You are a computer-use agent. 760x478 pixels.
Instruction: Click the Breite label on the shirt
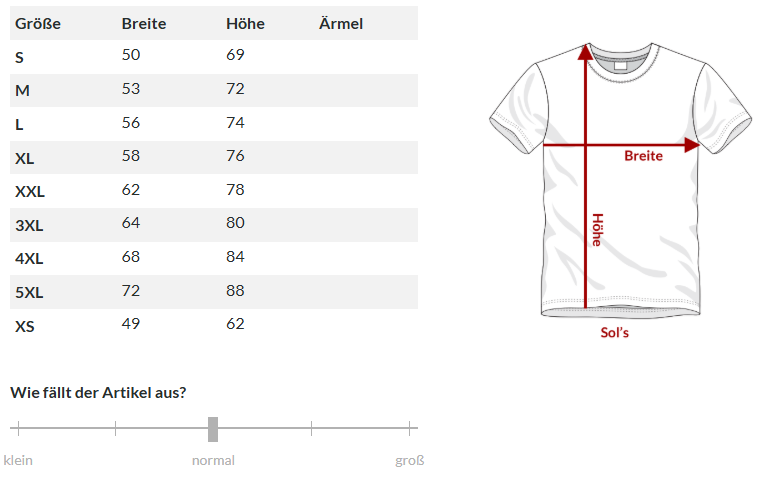pos(643,156)
